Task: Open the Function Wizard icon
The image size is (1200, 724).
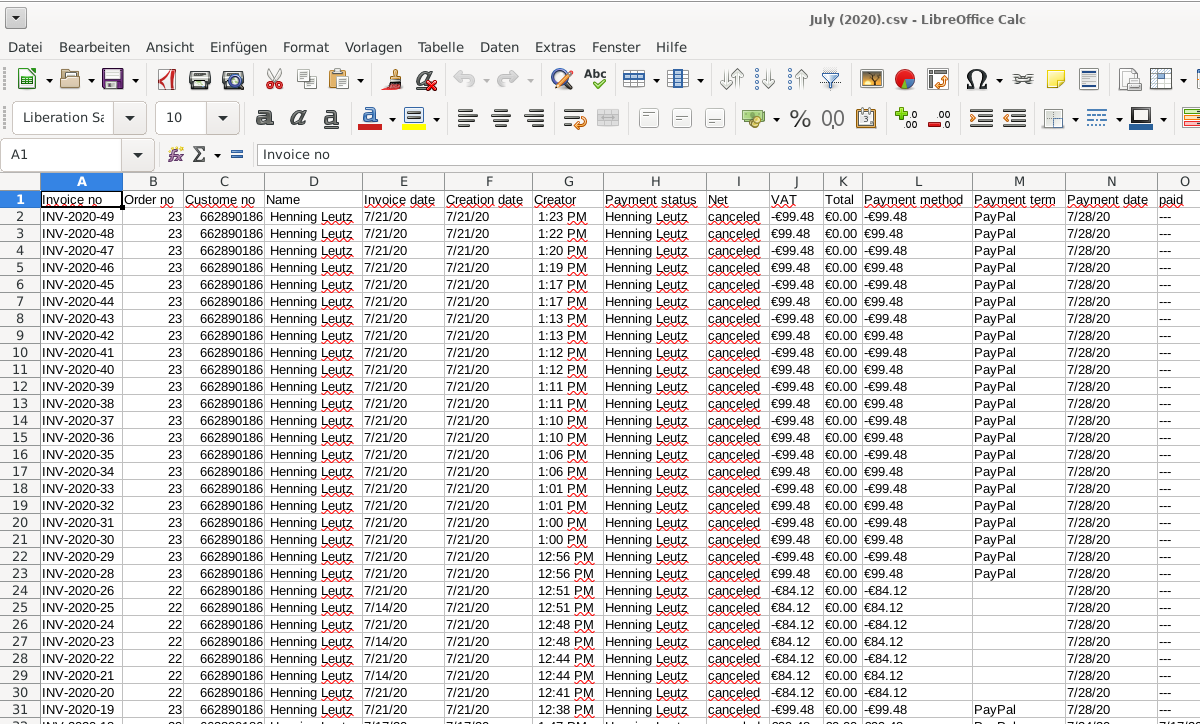Action: tap(176, 155)
